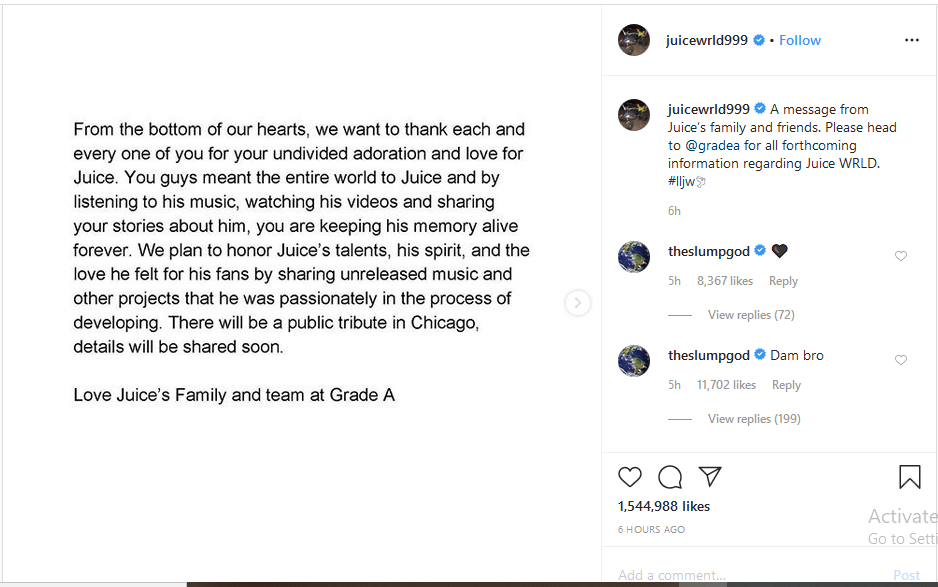View 11,702 likes on Dam bro comment

tap(726, 385)
